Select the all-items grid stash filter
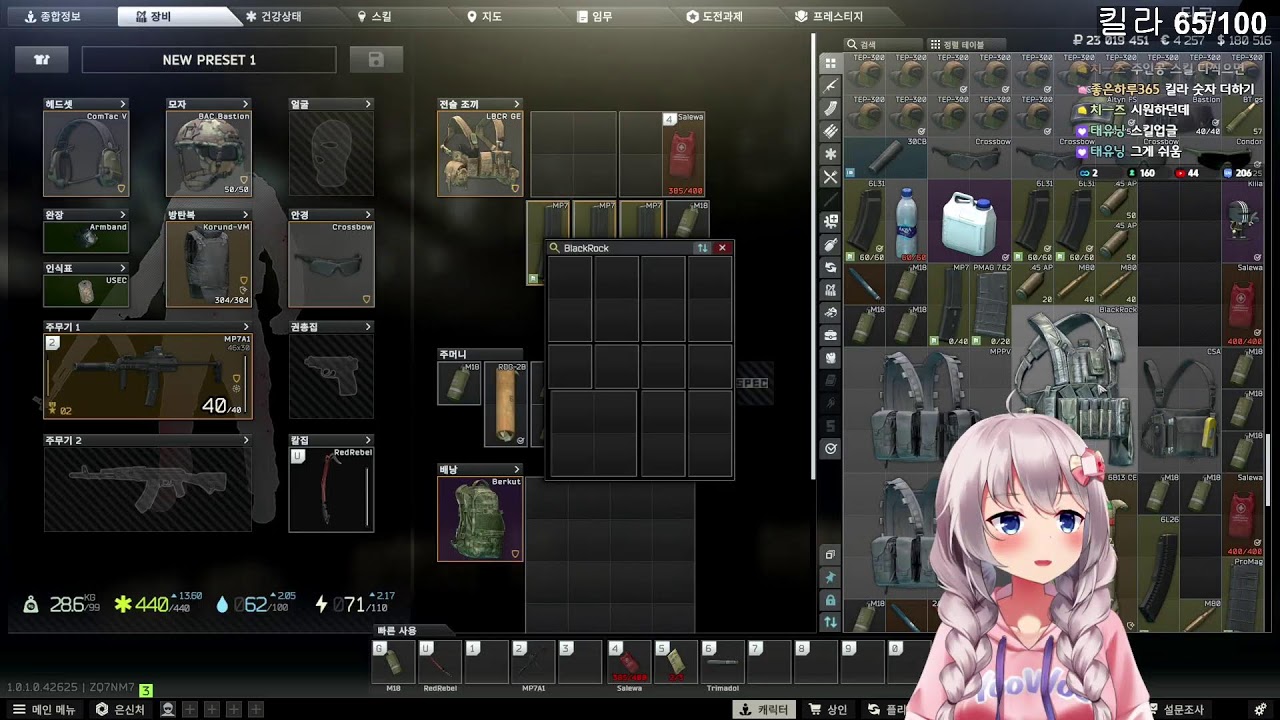Image resolution: width=1280 pixels, height=720 pixels. coord(830,63)
